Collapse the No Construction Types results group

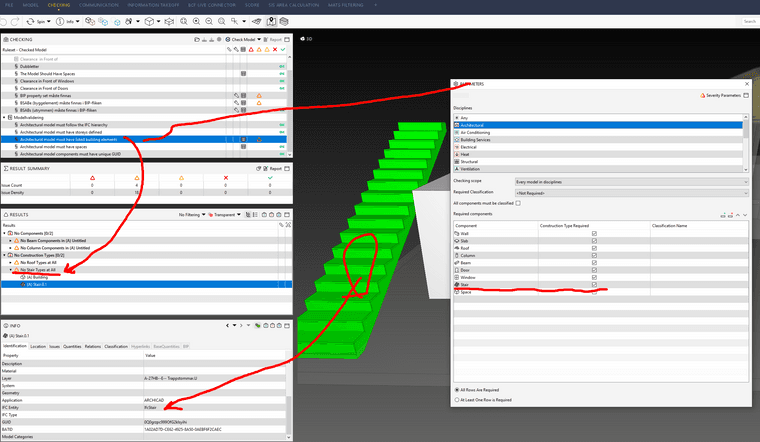tap(5, 255)
